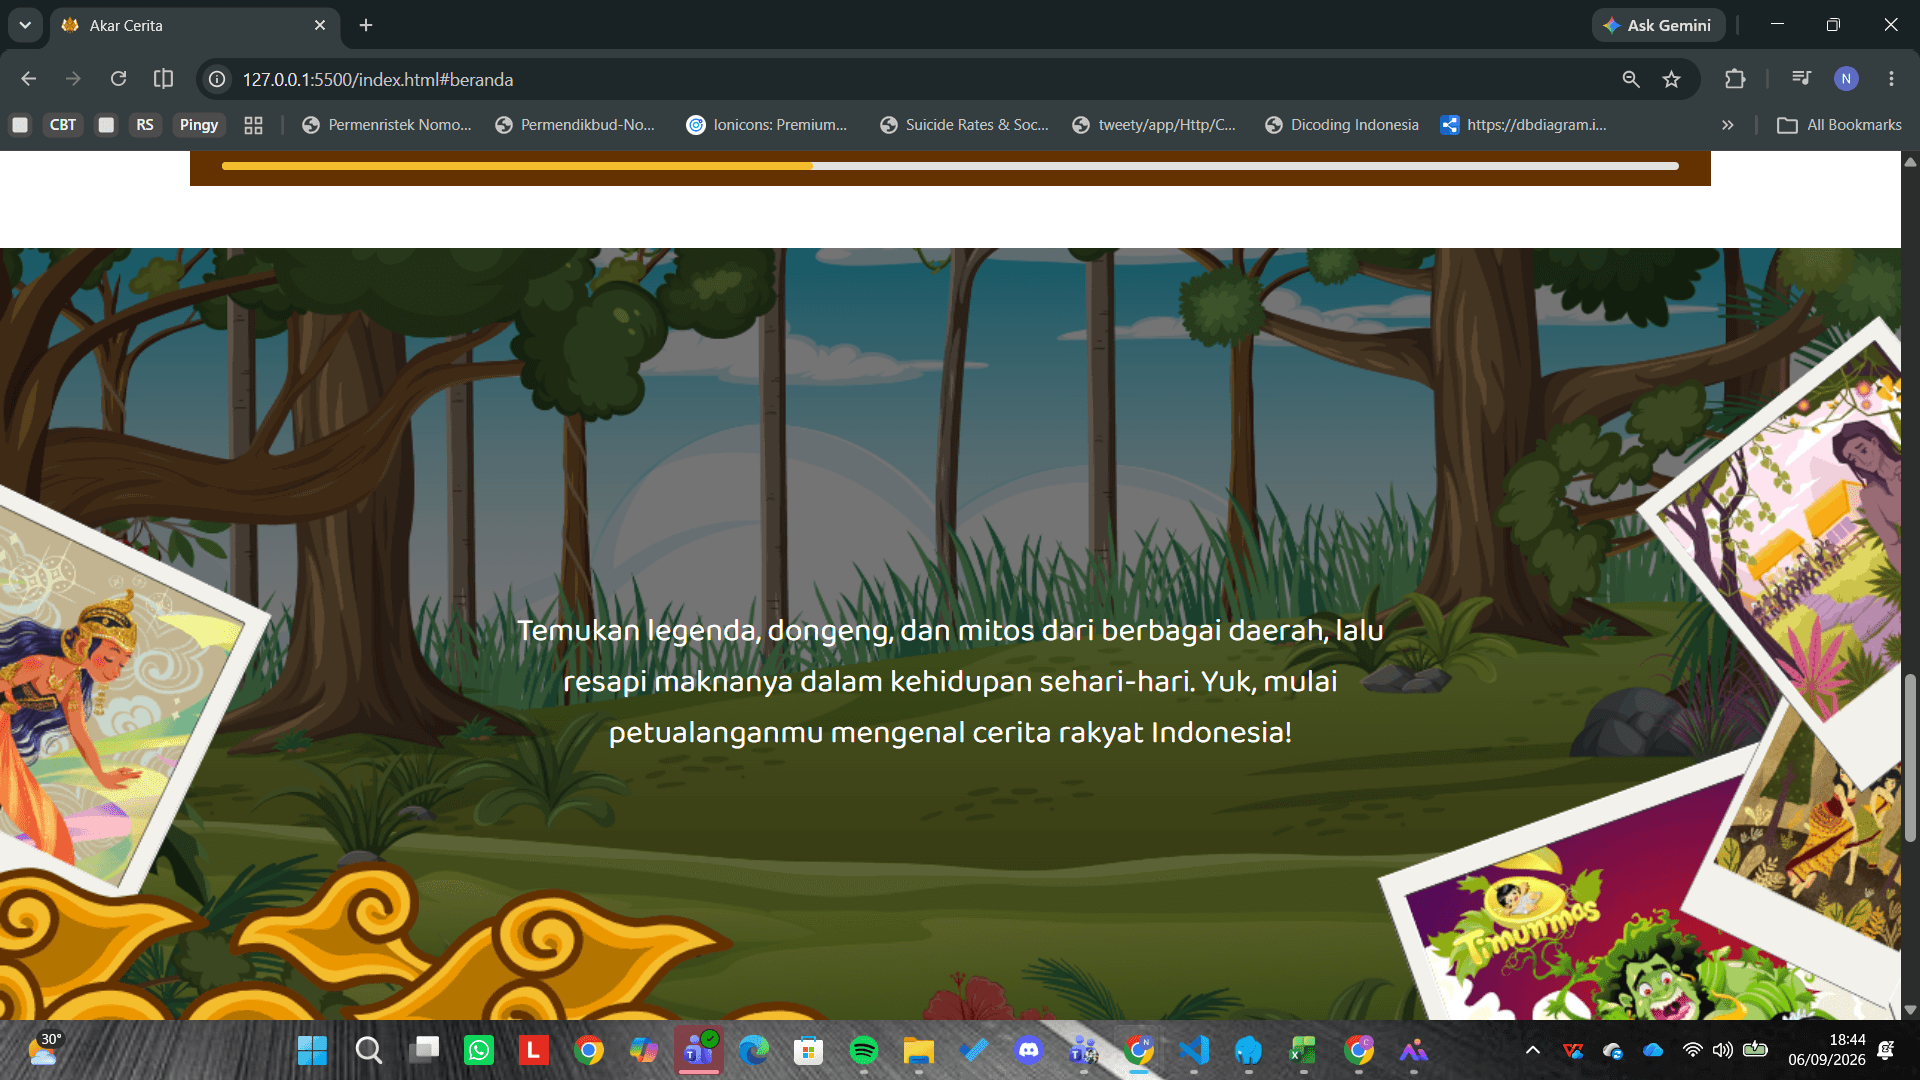This screenshot has width=1920, height=1080.
Task: Open the volume control in tray
Action: (1722, 1050)
